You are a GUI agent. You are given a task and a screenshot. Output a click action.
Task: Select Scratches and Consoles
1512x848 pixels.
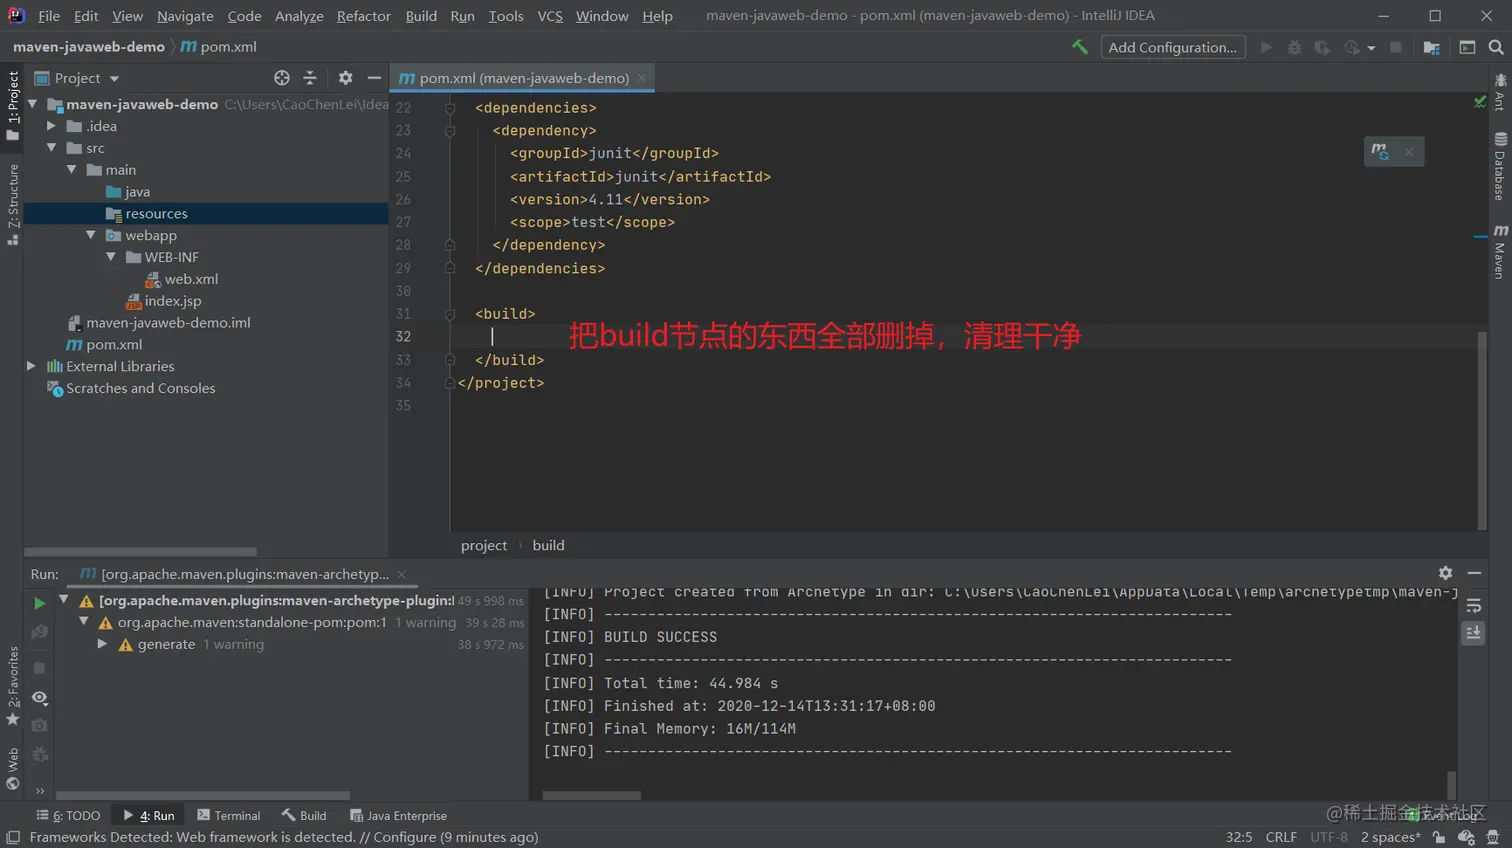[131, 388]
